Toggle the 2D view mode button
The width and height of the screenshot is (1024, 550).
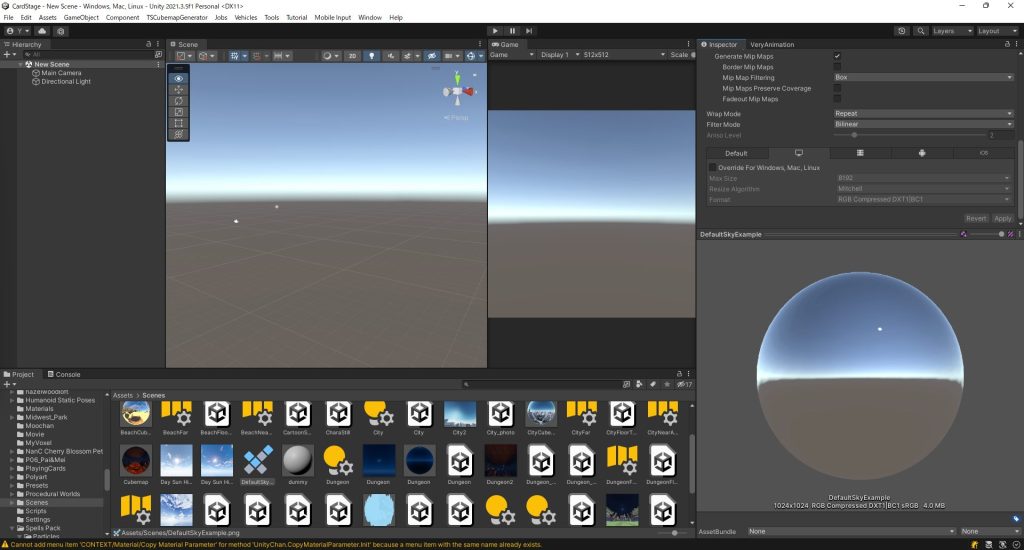point(352,56)
